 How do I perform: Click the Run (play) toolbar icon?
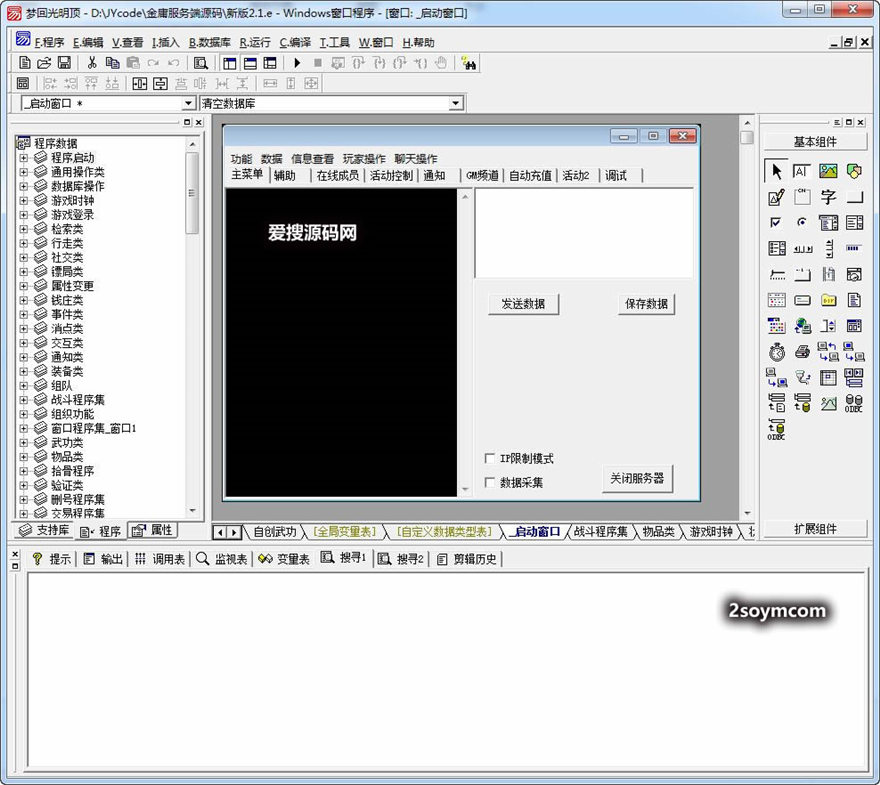click(x=297, y=62)
